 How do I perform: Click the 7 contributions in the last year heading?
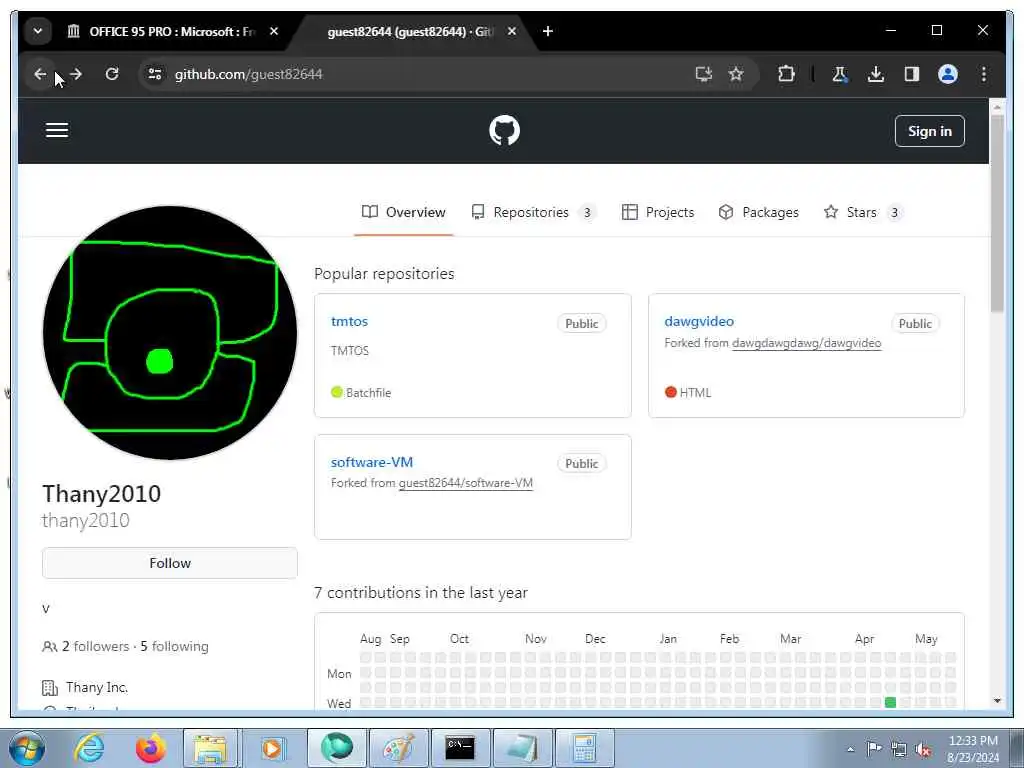click(x=421, y=593)
